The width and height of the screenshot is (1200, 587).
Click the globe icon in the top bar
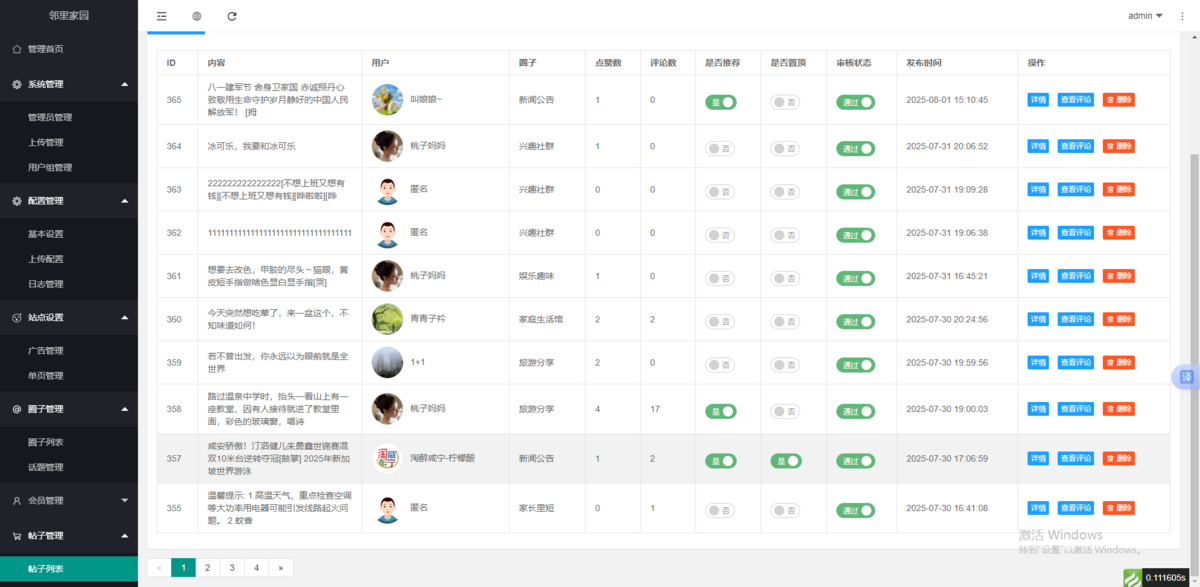tap(197, 16)
